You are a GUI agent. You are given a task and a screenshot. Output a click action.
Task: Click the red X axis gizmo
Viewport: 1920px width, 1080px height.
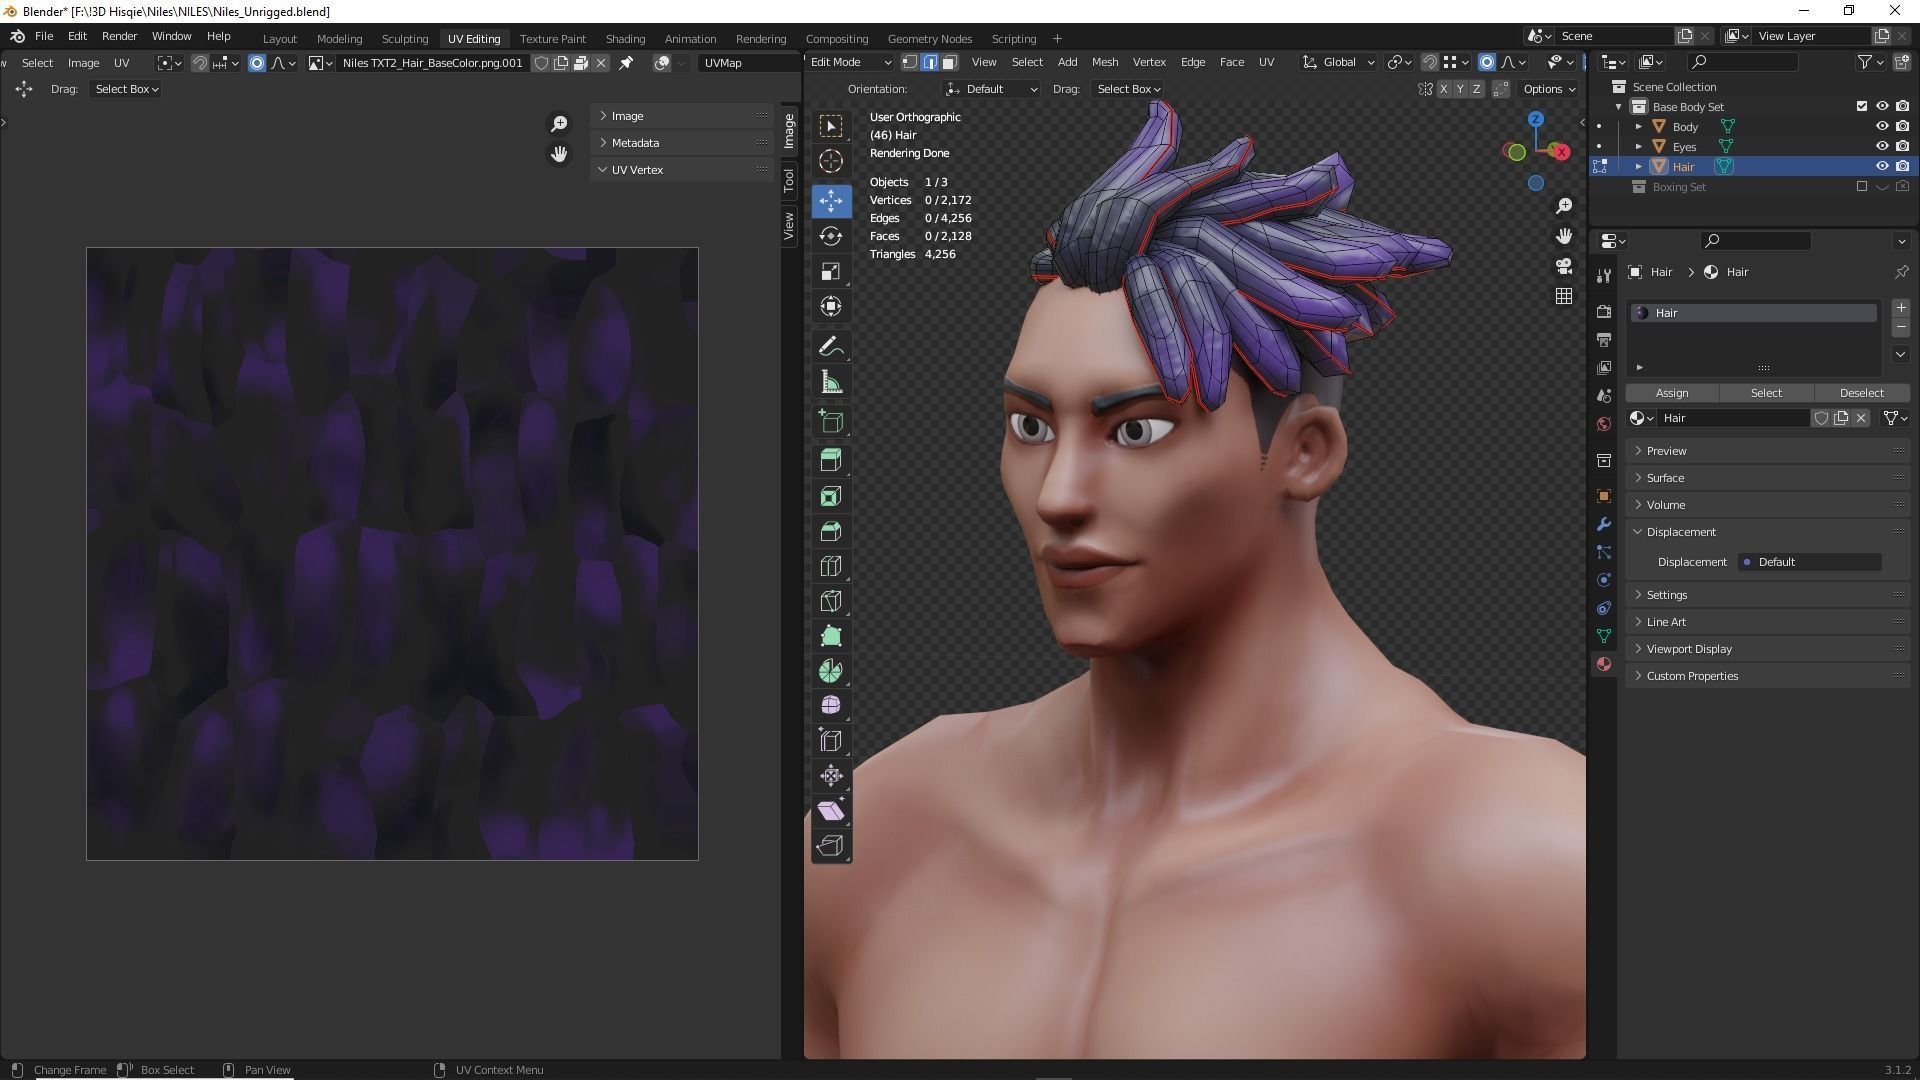(x=1561, y=152)
